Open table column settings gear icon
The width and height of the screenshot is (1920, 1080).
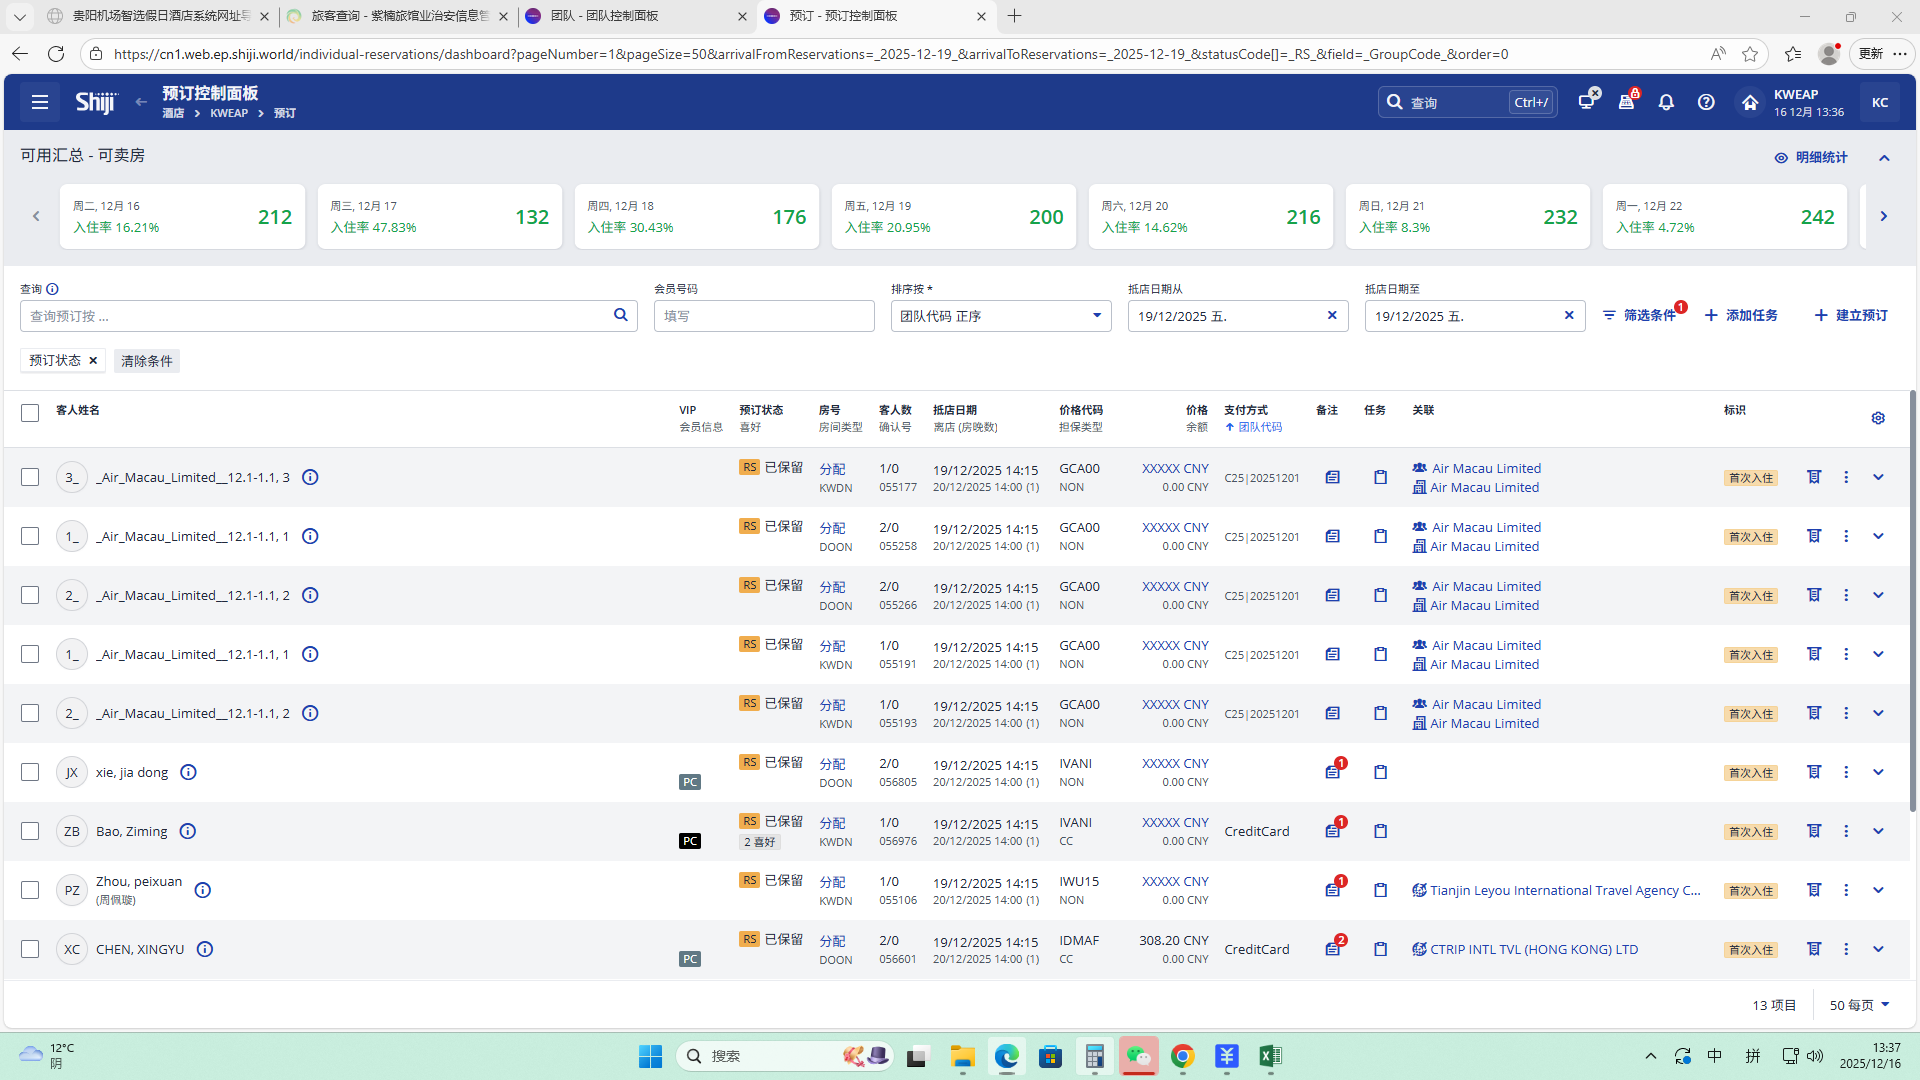pyautogui.click(x=1878, y=418)
